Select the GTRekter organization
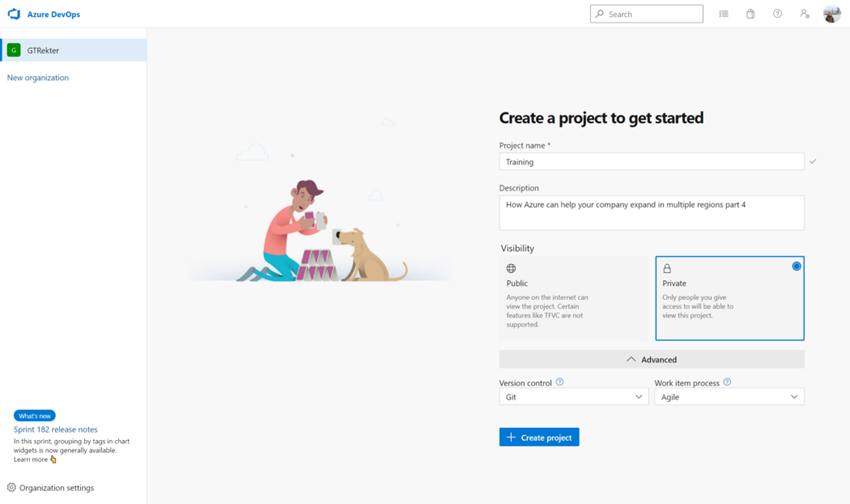This screenshot has width=850, height=504. coord(73,50)
